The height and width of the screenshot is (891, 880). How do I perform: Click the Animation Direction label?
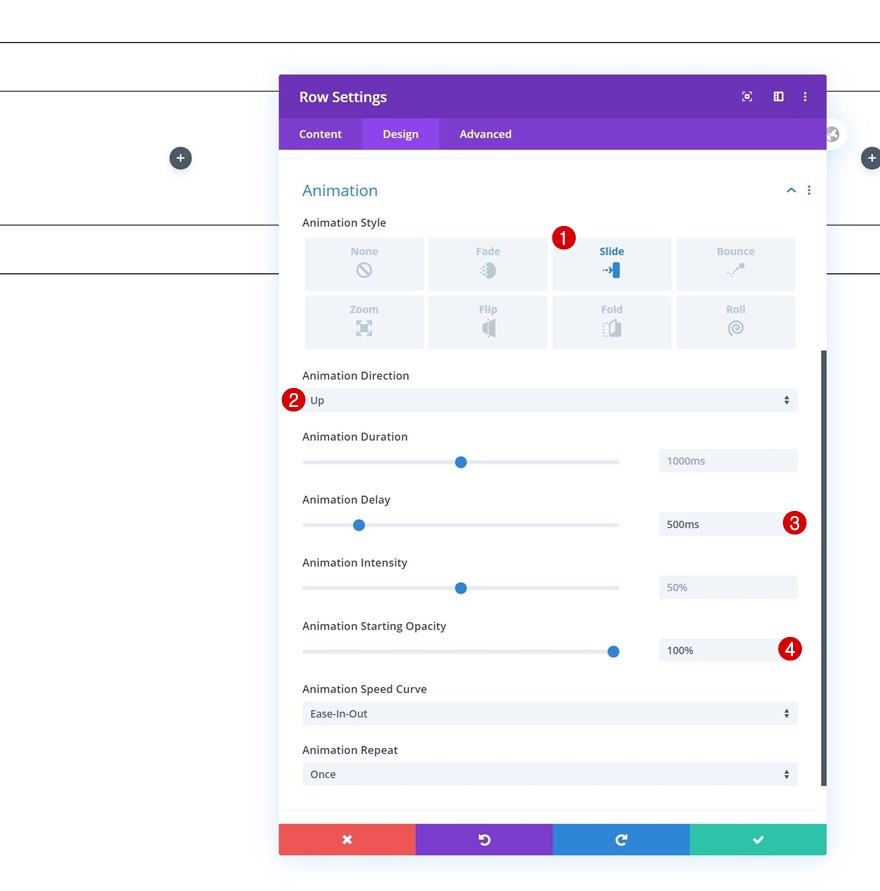(x=356, y=376)
